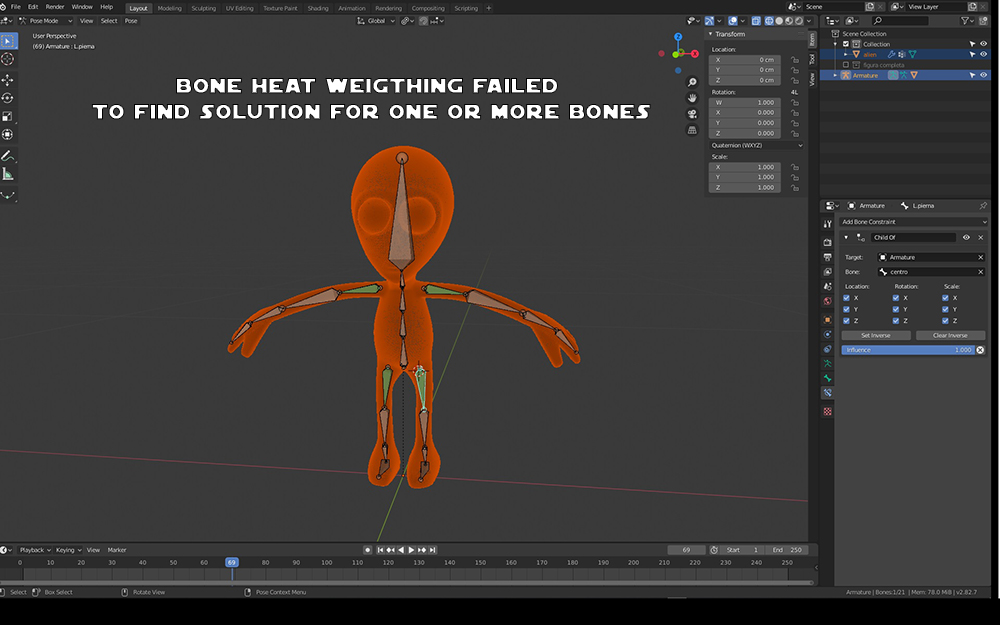This screenshot has height=625, width=1000.
Task: Jump to the timeline end frame
Action: (432, 550)
